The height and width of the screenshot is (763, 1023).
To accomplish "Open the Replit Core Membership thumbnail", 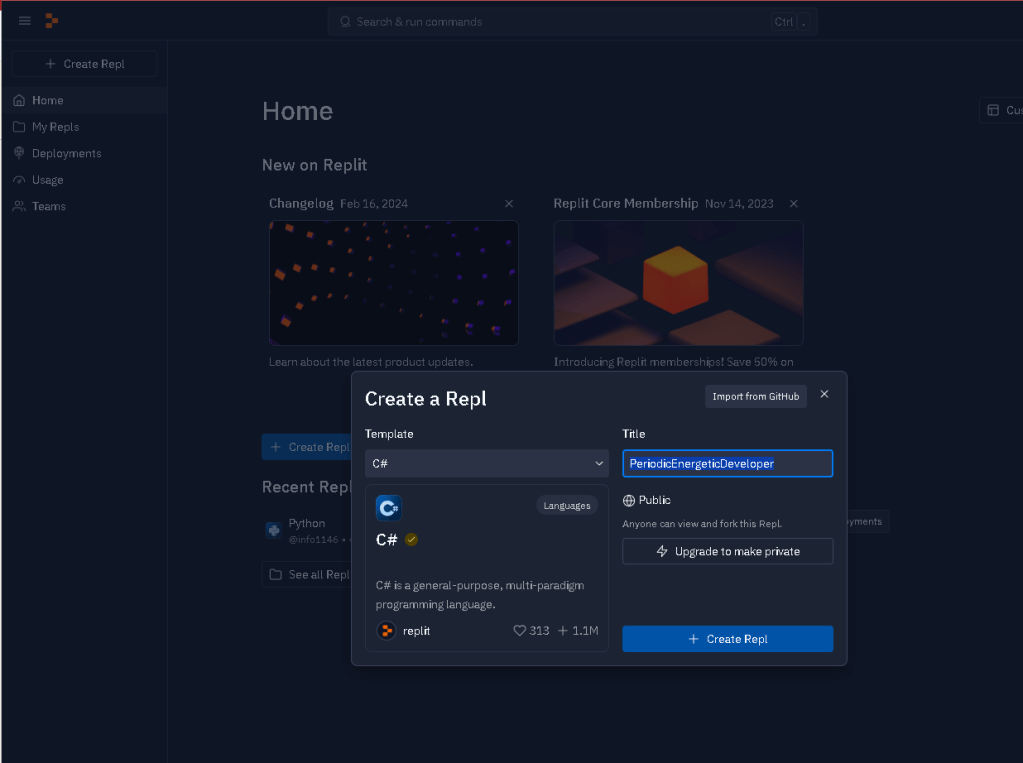I will click(679, 283).
